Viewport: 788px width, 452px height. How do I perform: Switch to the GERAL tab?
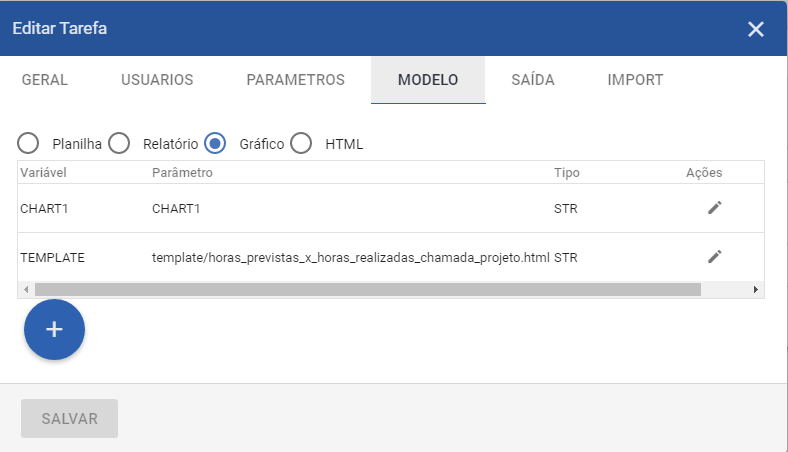pos(45,80)
